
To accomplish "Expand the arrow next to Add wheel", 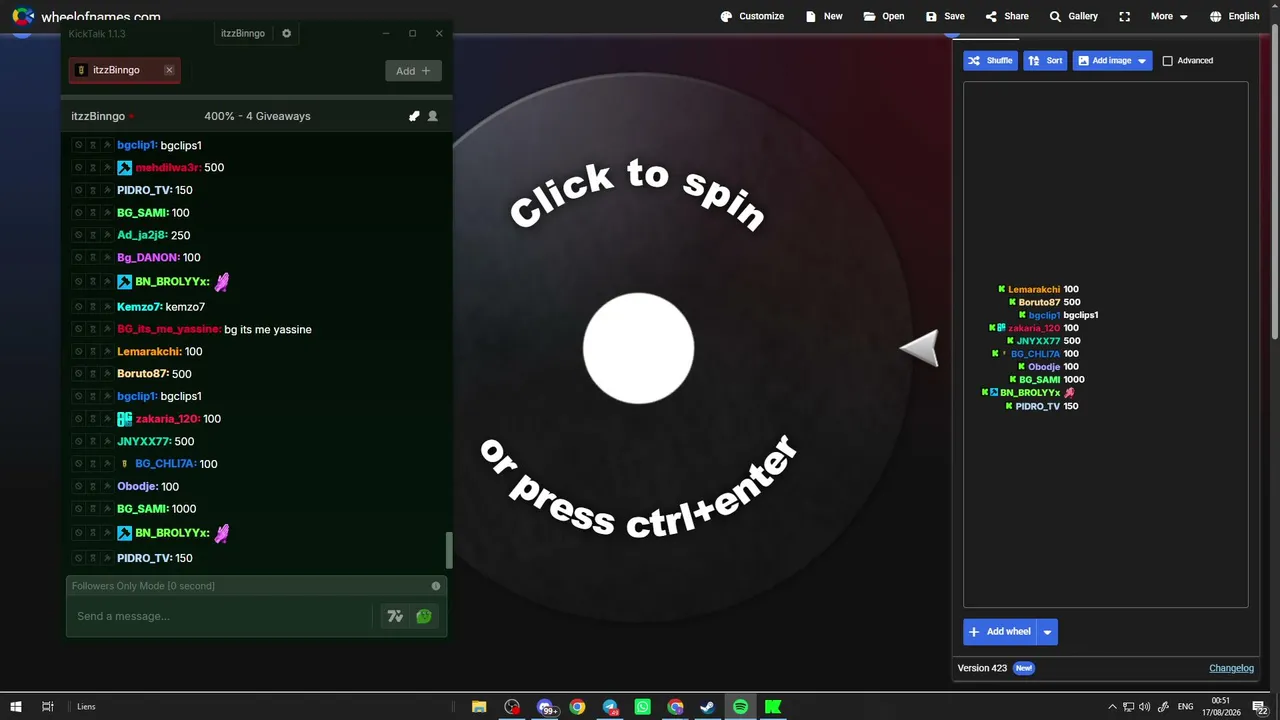I will (x=1047, y=632).
